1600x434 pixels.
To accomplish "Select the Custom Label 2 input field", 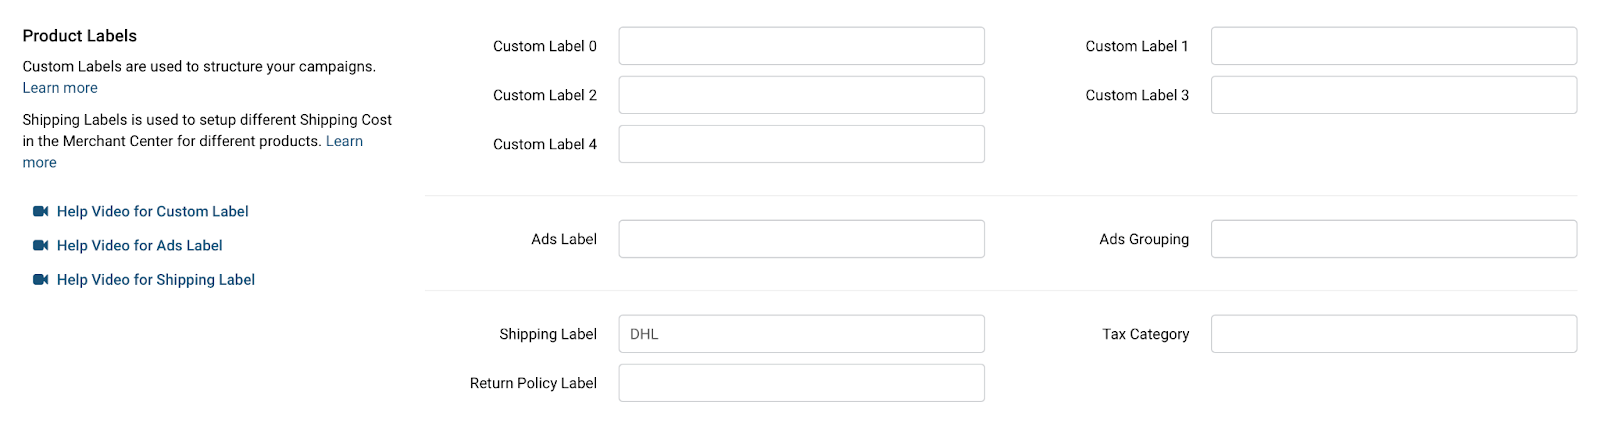I will pos(801,95).
